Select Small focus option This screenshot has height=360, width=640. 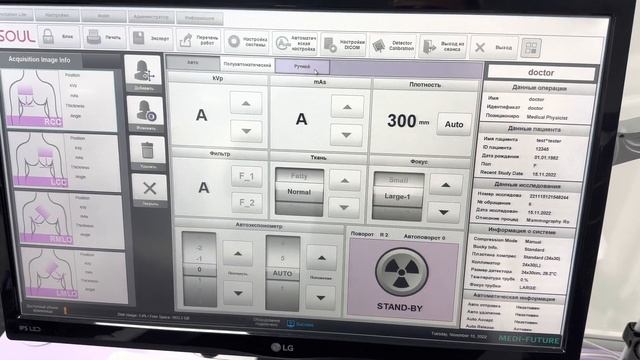pos(398,180)
